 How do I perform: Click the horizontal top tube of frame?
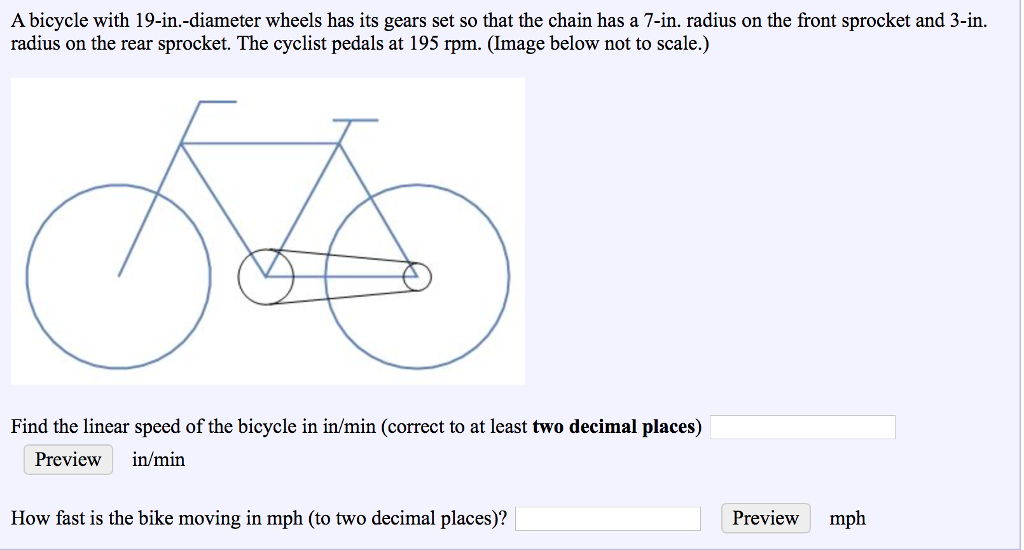tap(260, 143)
